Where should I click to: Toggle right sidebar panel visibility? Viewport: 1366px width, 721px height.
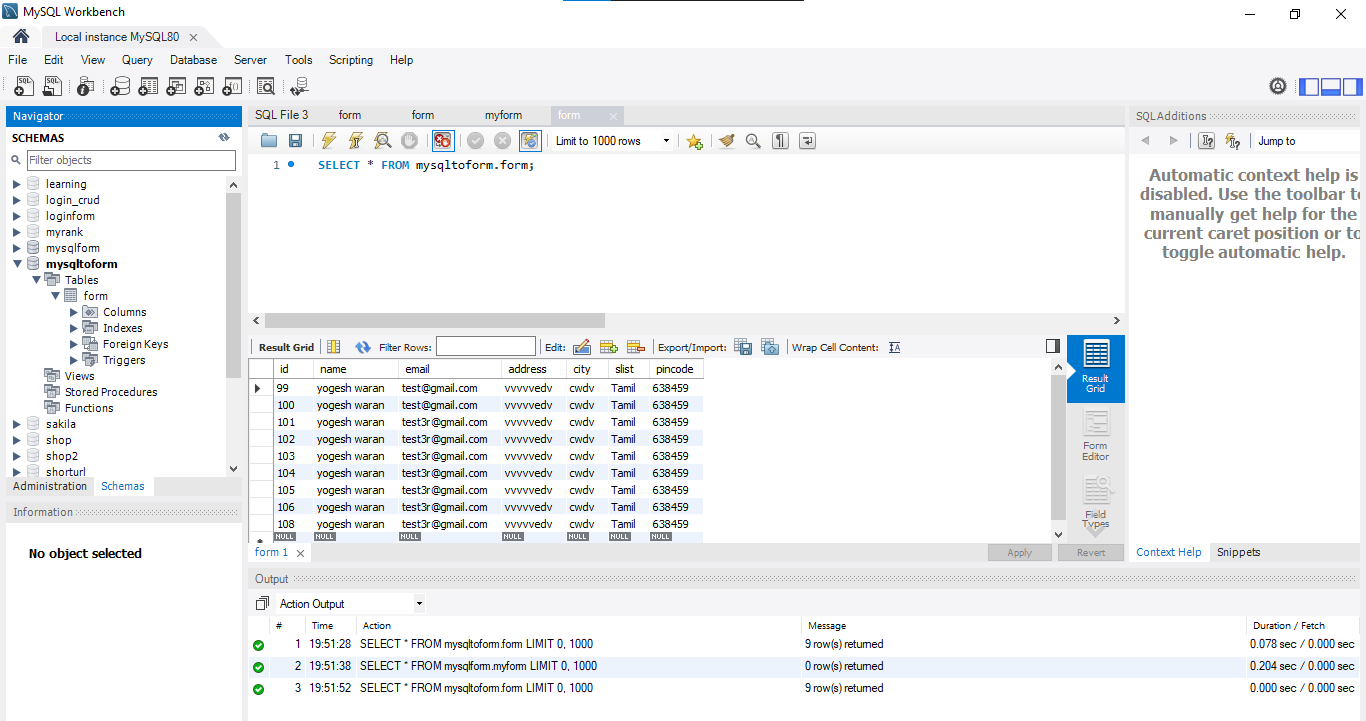pos(1352,87)
